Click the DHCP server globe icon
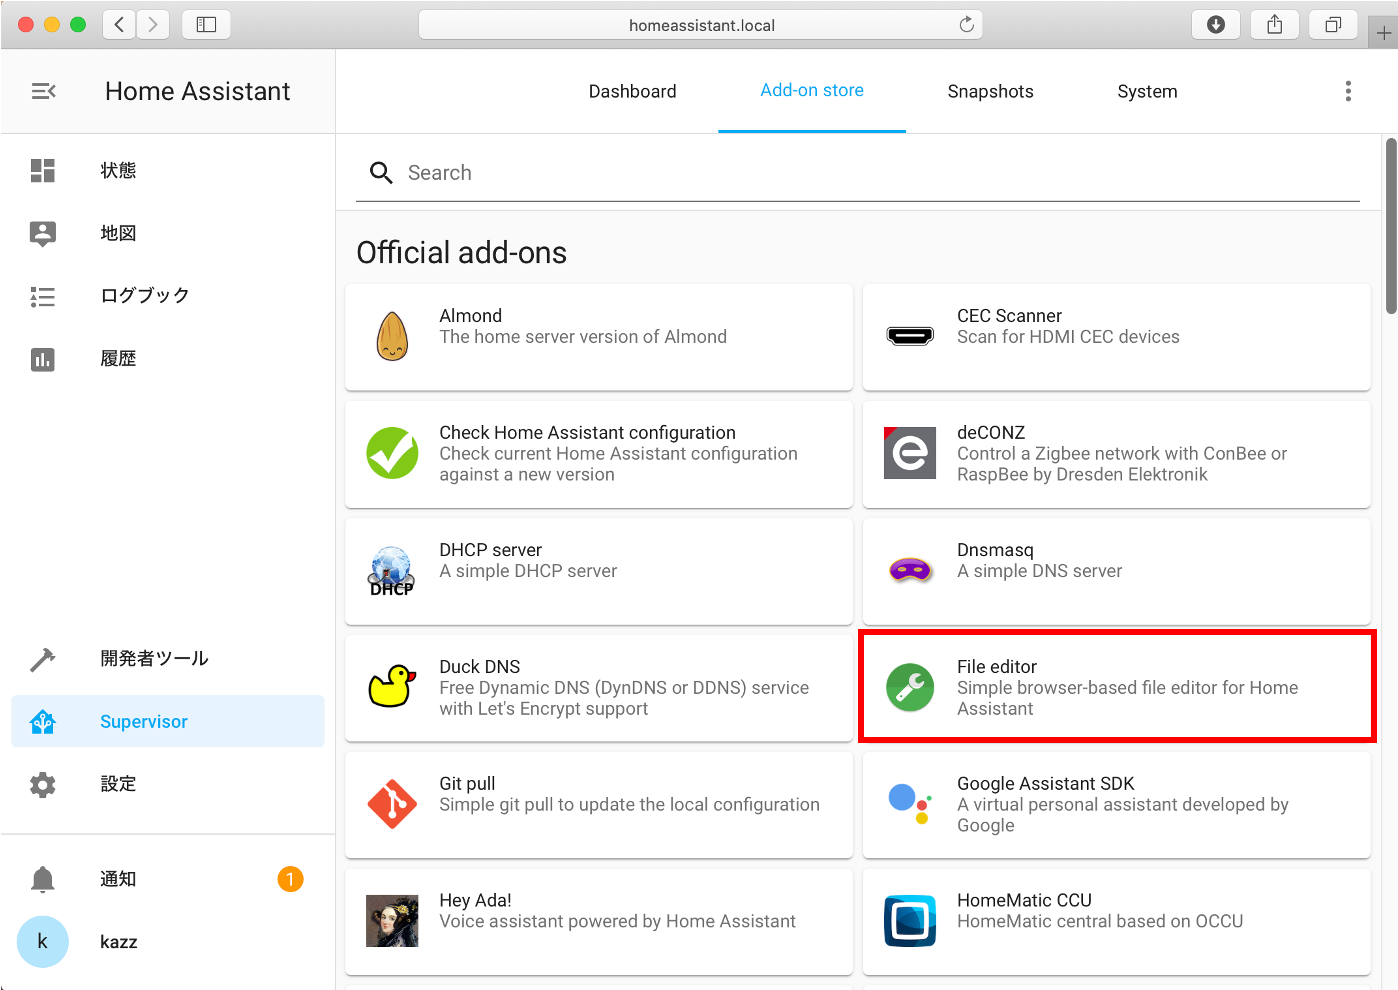This screenshot has width=1398, height=990. point(392,571)
